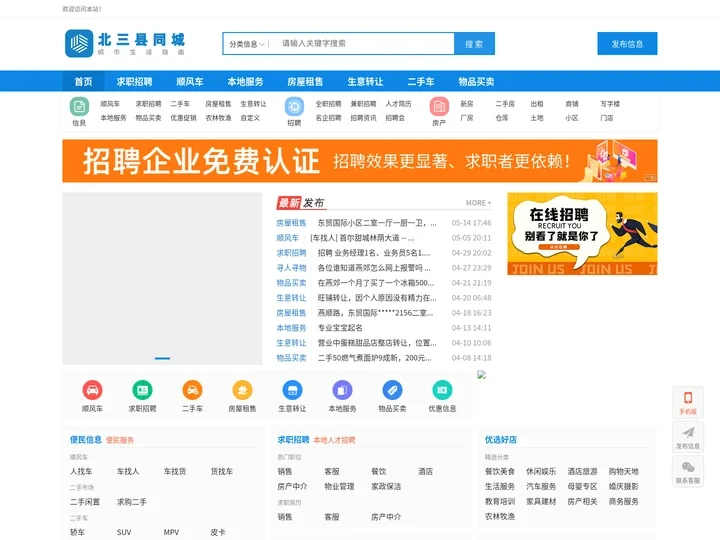This screenshot has height=540, width=720.
Task: Click the 本地人才招聘 orange subtitle link
Action: [334, 440]
